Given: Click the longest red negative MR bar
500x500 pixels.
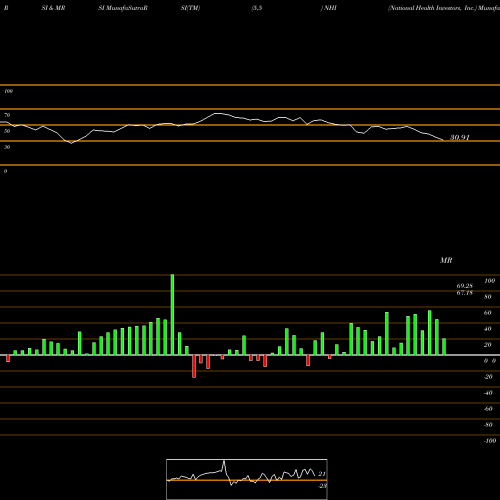Looking at the screenshot, I should tap(194, 366).
